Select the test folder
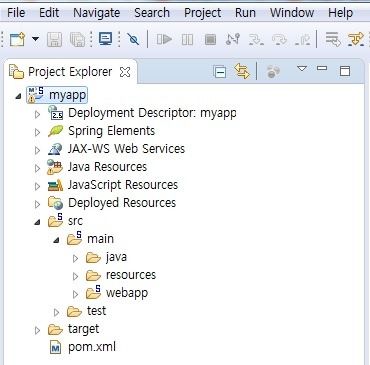The width and height of the screenshot is (370, 365). pyautogui.click(x=96, y=311)
